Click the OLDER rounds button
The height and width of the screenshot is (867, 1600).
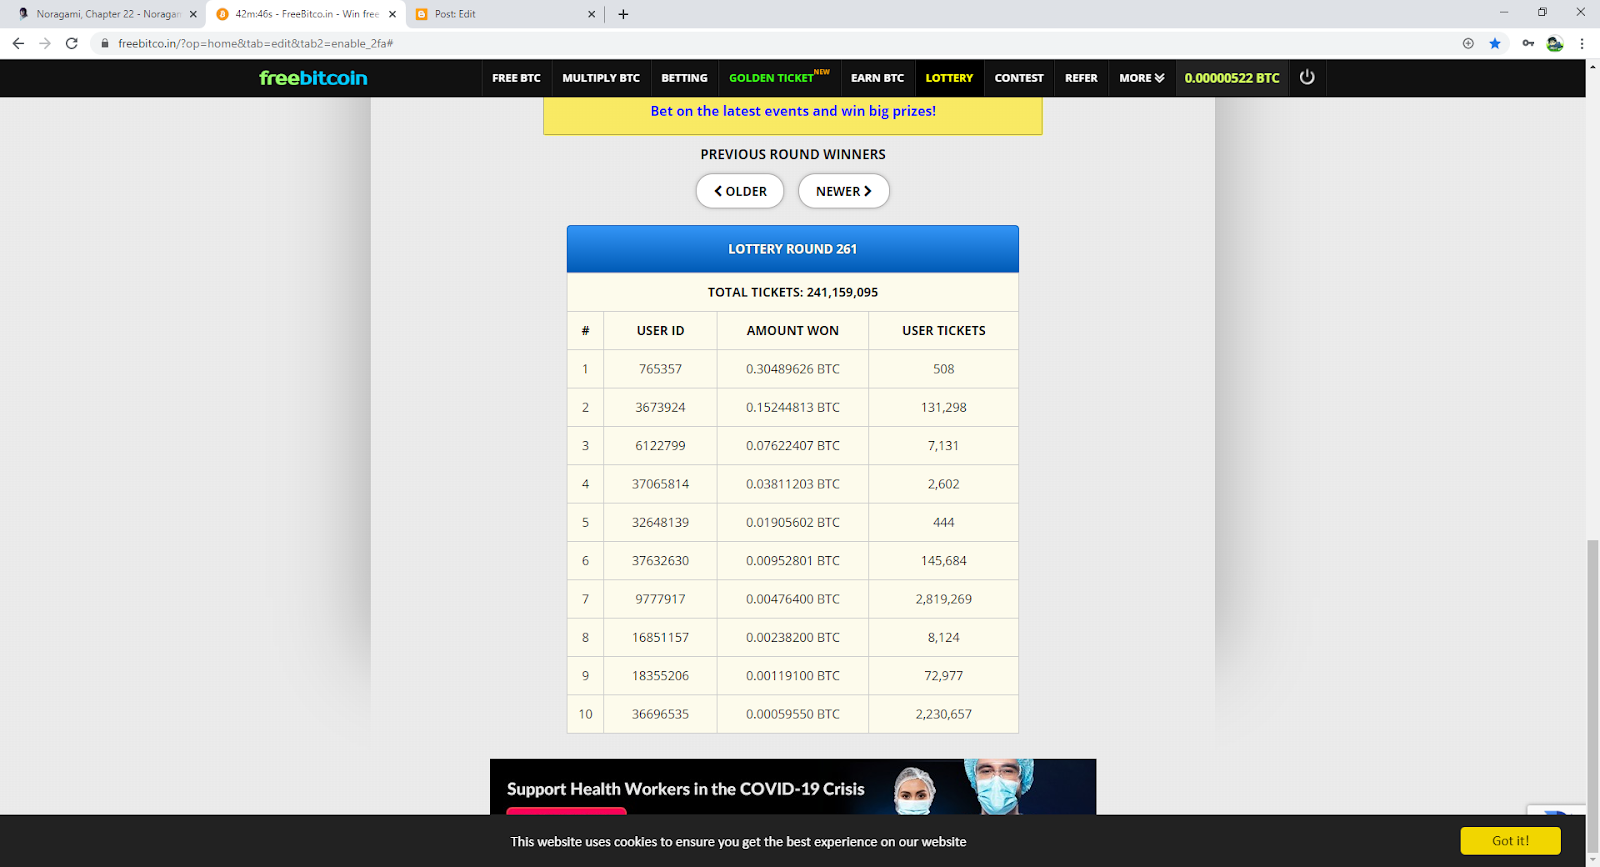click(x=740, y=191)
